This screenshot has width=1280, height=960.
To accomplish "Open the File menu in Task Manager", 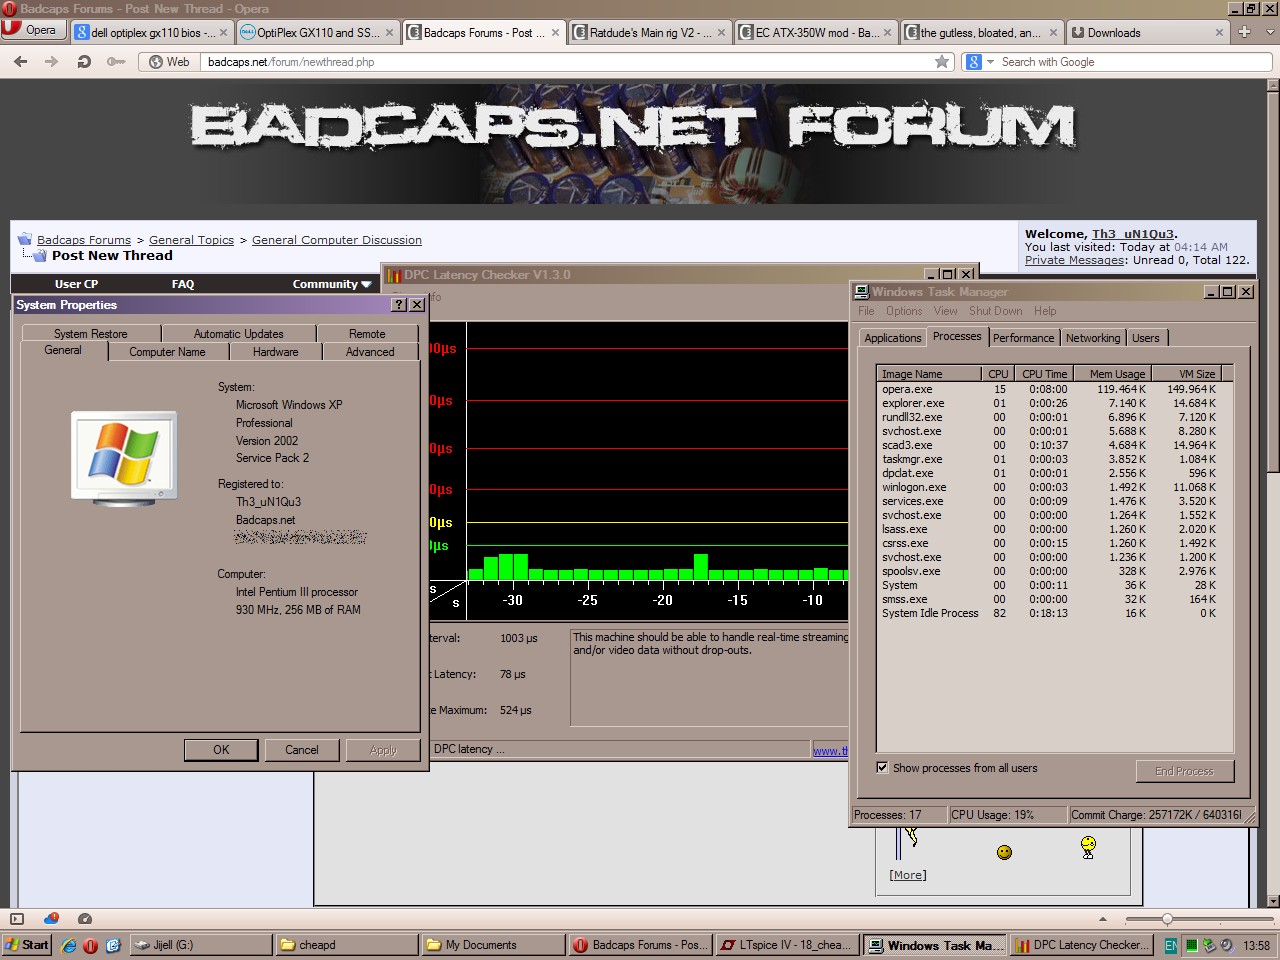I will 866,311.
